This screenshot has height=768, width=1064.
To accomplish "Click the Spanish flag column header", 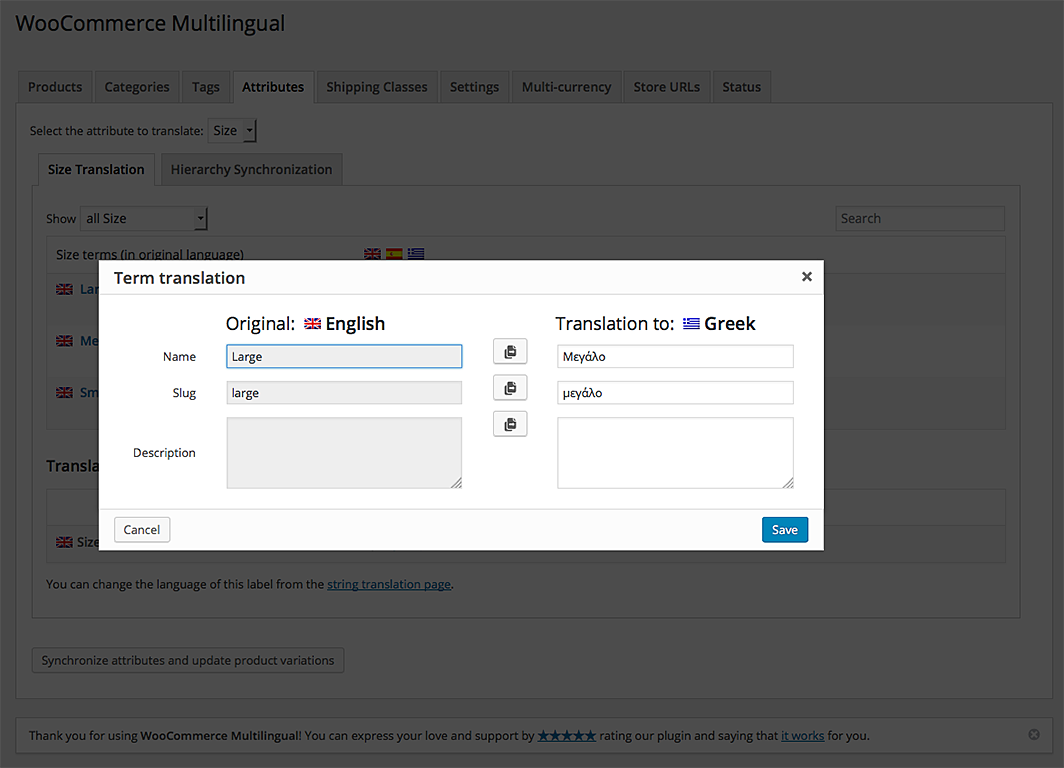I will (394, 254).
